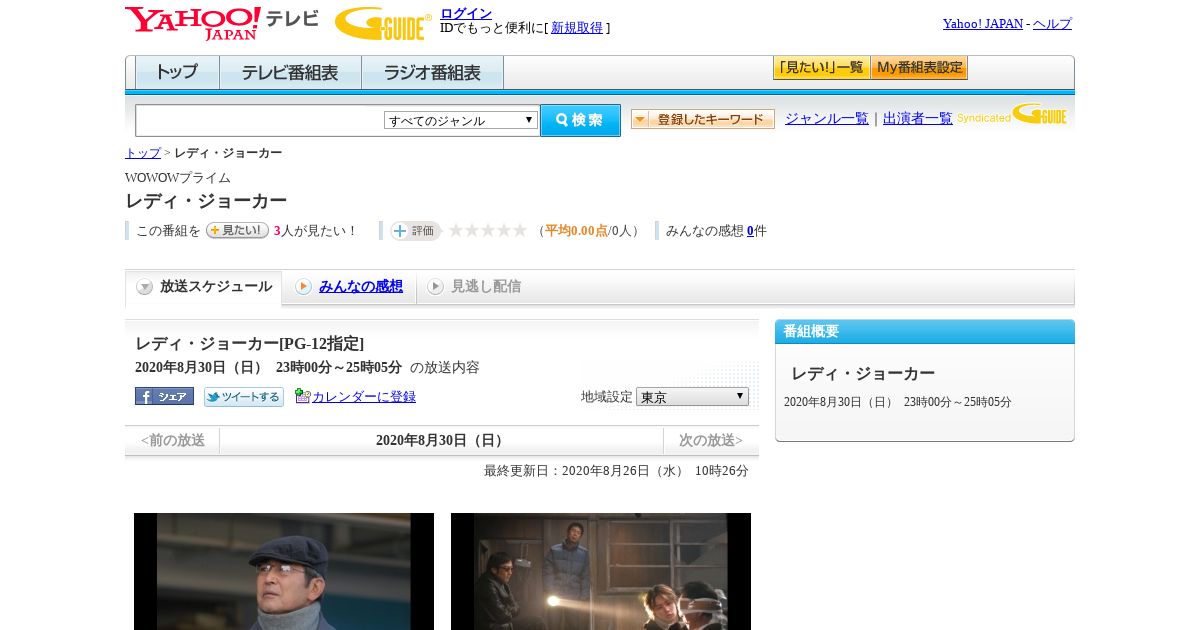Switch to the トップ navigation tab

pos(177,73)
